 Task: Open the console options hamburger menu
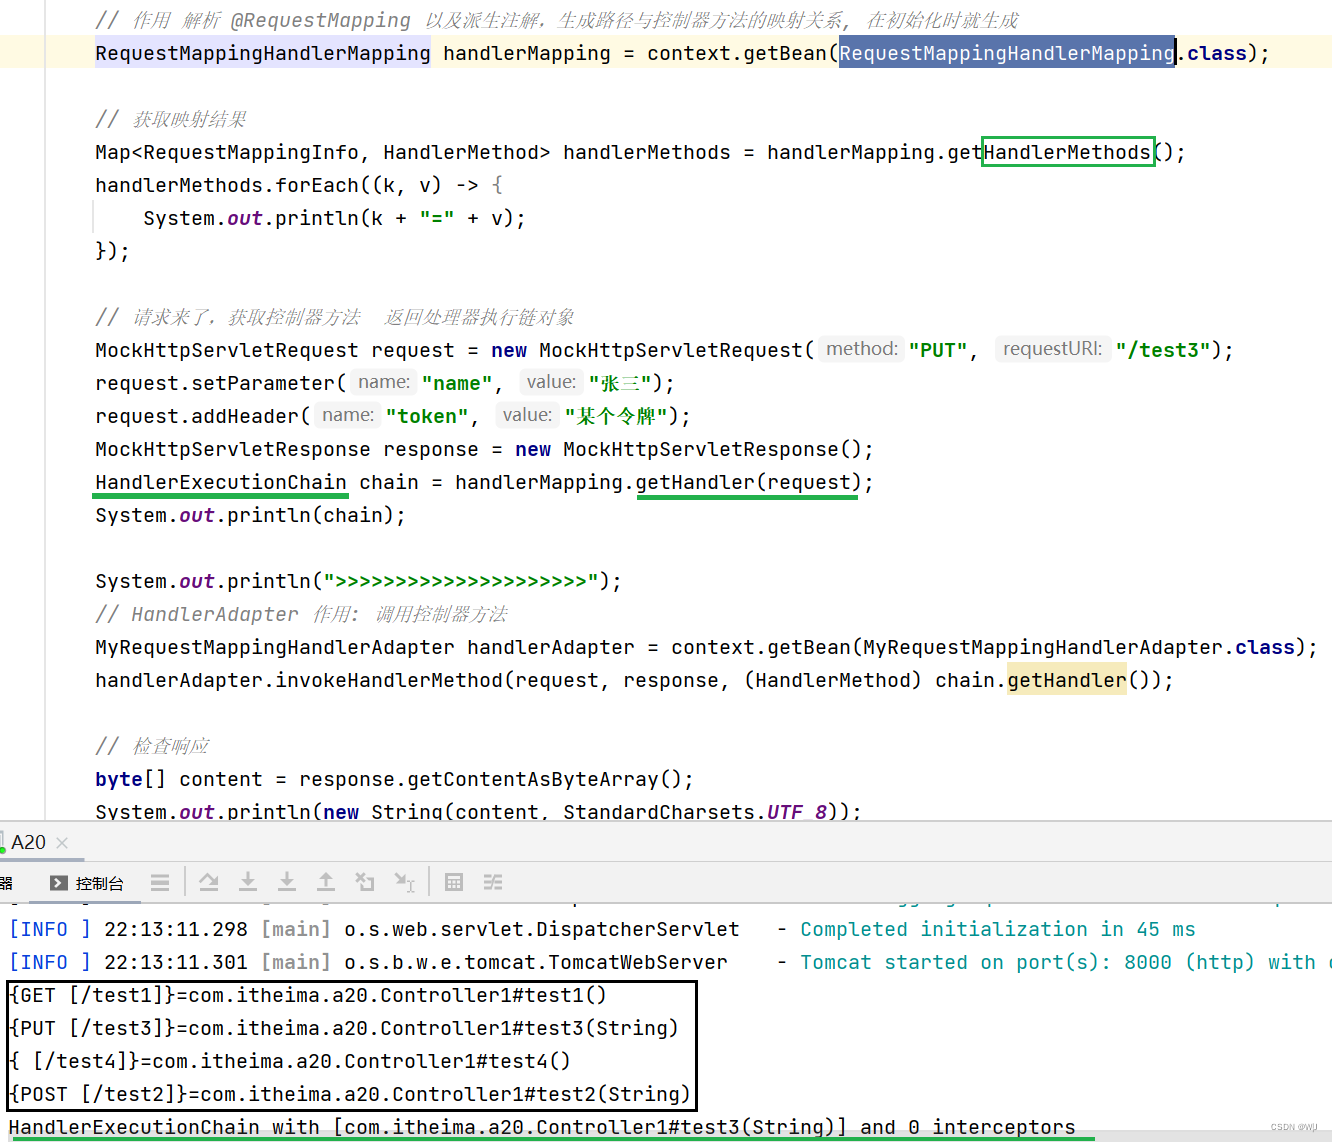tap(160, 882)
